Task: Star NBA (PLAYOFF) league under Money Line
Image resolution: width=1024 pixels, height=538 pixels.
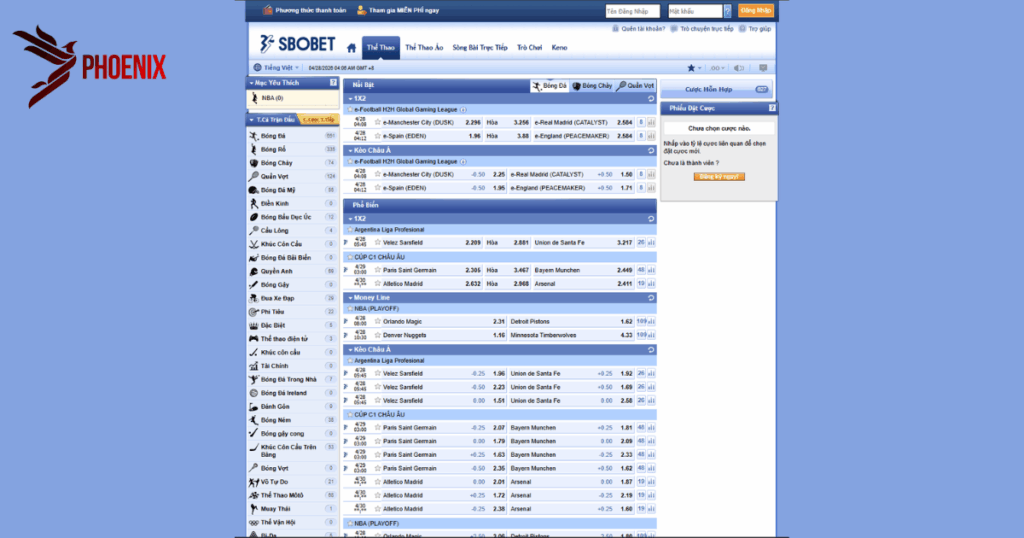Action: 350,308
